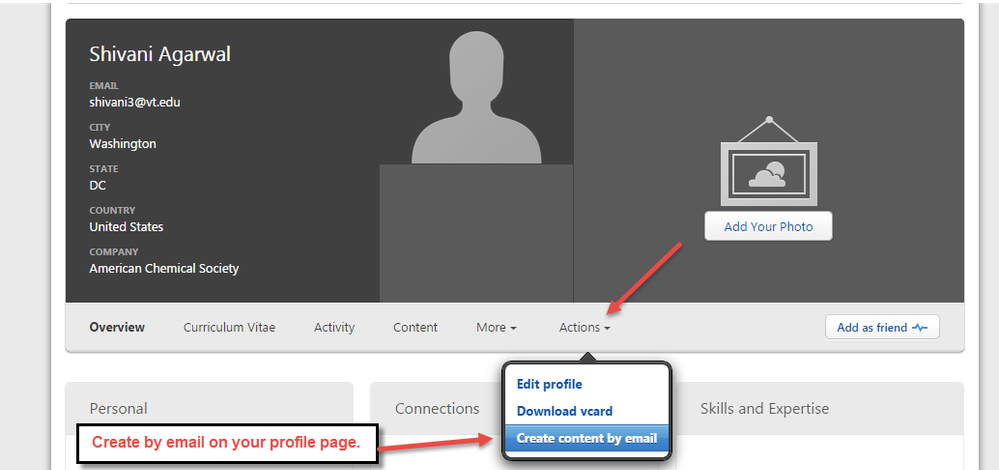
Task: Click the Add as friend button
Action: point(881,327)
